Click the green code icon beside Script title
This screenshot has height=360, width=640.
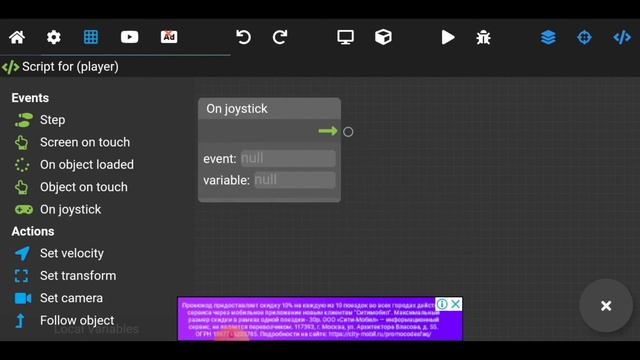(11, 67)
